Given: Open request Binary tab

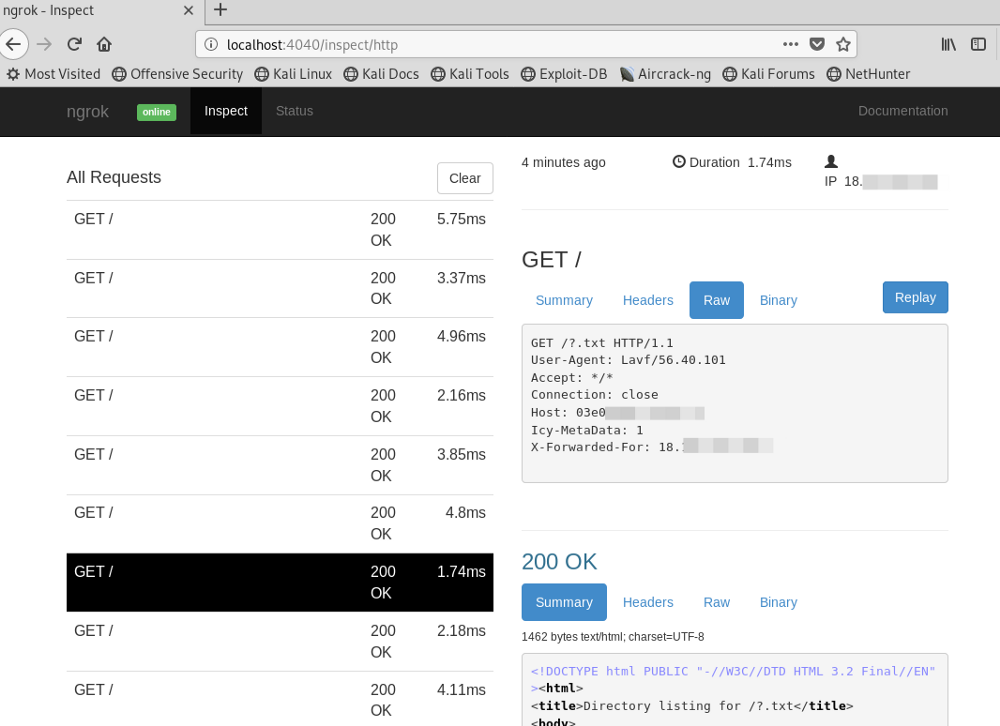Looking at the screenshot, I should tap(778, 300).
